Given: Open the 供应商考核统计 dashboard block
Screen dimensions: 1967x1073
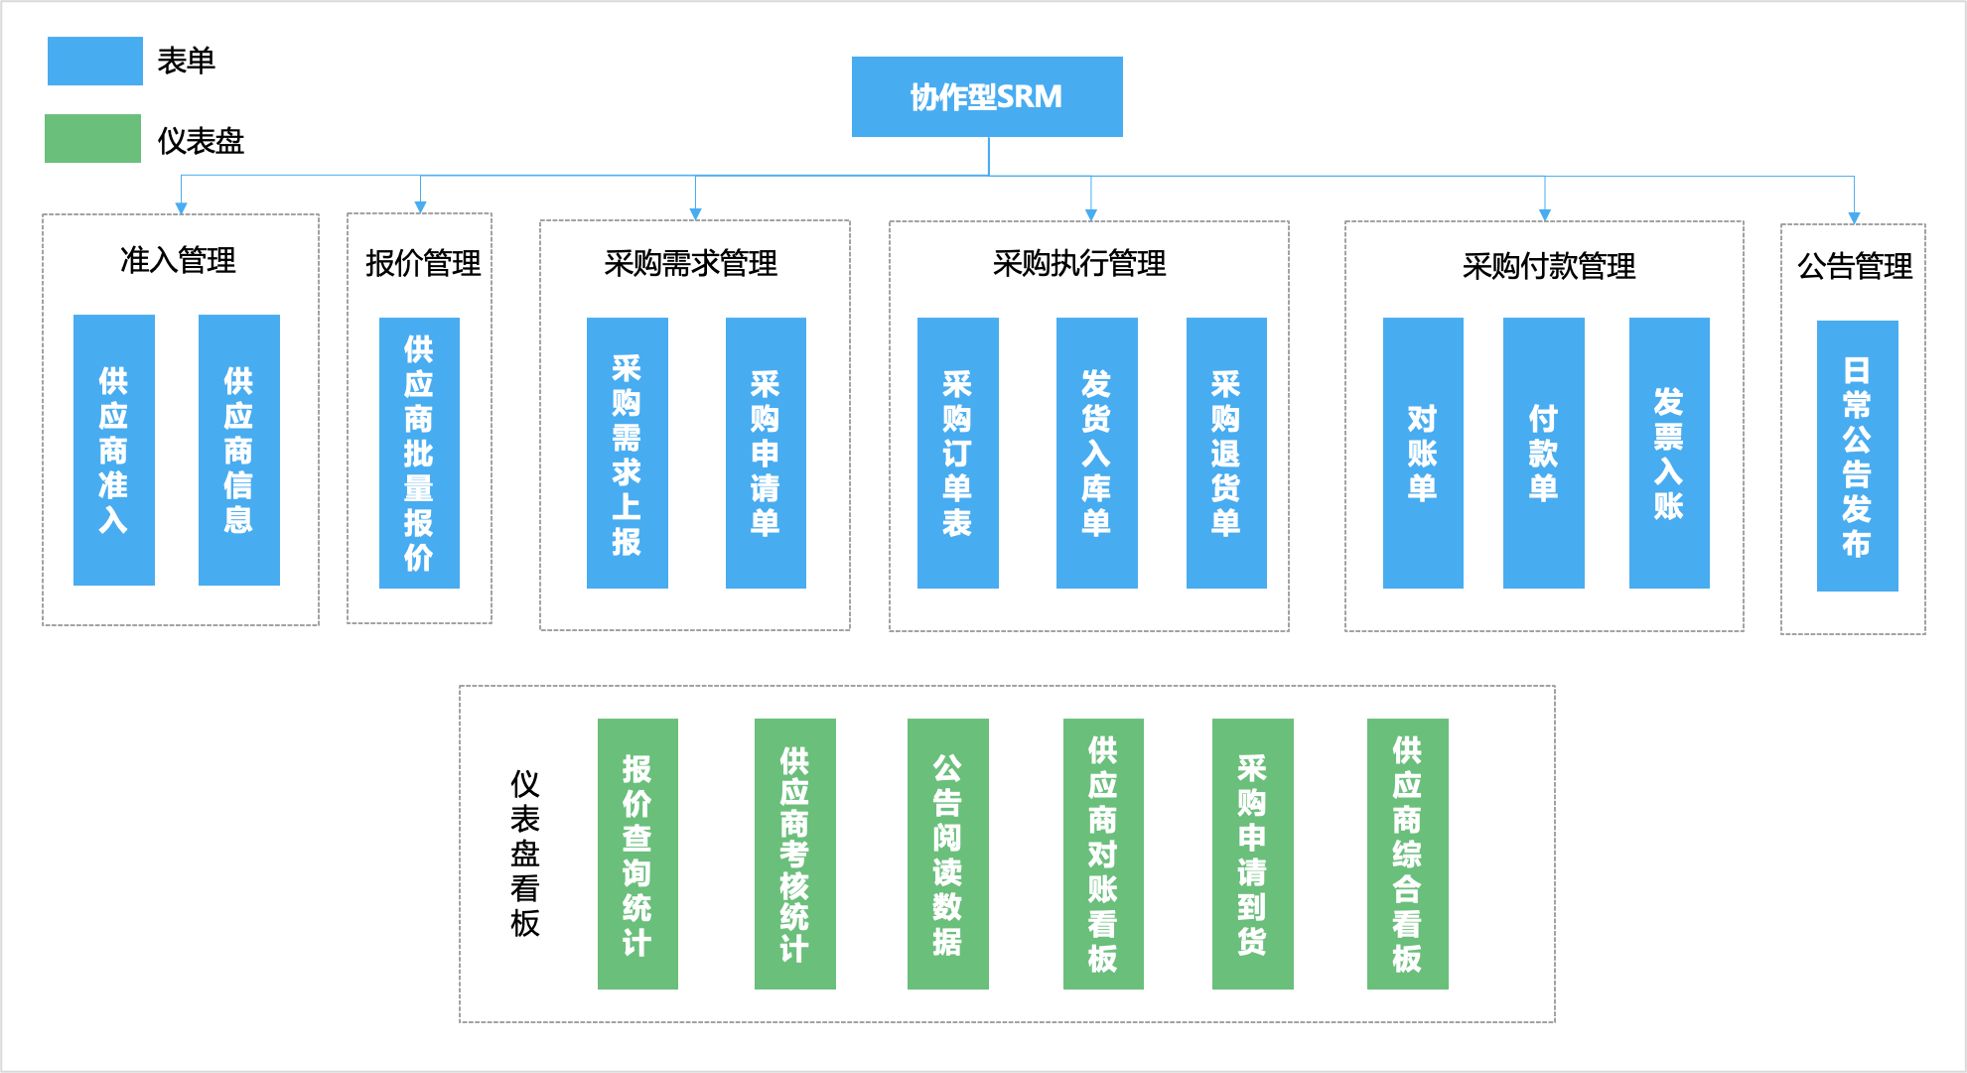Looking at the screenshot, I should pos(795,854).
